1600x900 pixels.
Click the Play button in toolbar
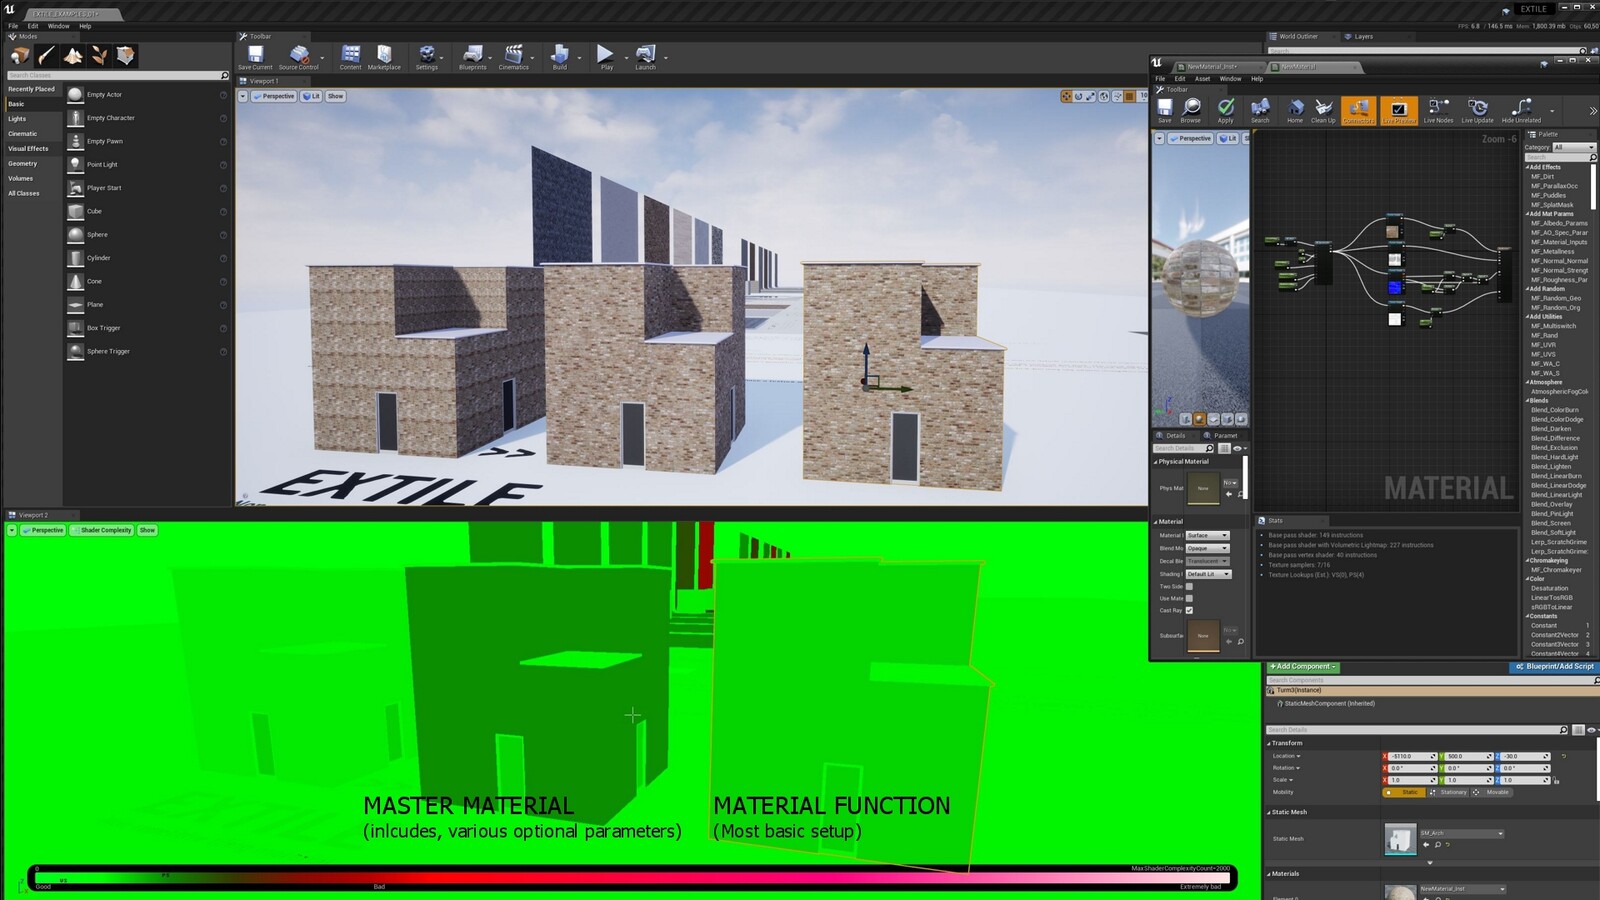pyautogui.click(x=606, y=57)
